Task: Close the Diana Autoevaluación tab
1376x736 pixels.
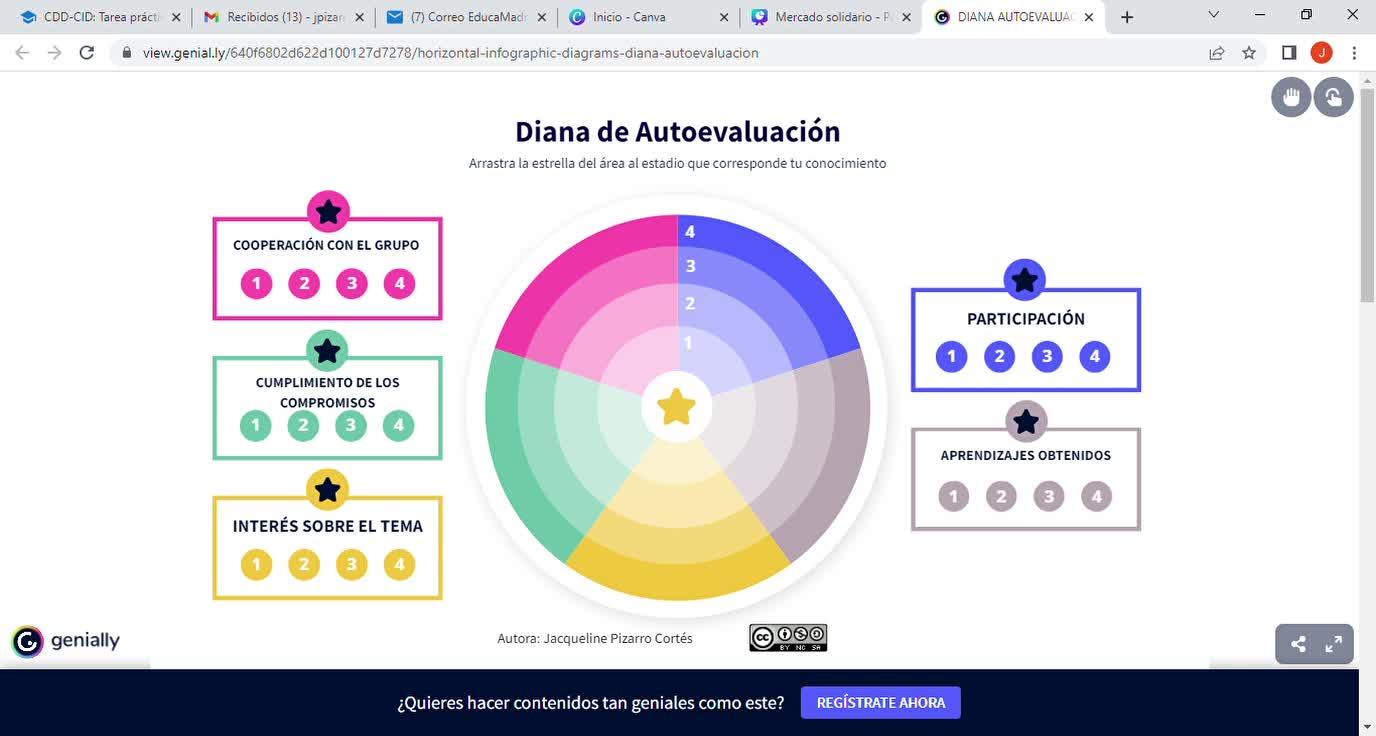Action: click(x=1089, y=17)
